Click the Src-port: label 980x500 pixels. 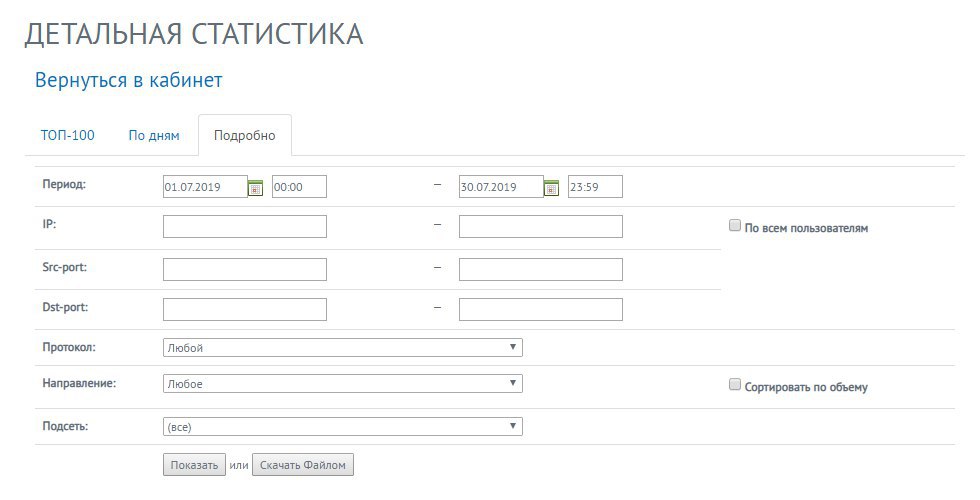(x=65, y=268)
